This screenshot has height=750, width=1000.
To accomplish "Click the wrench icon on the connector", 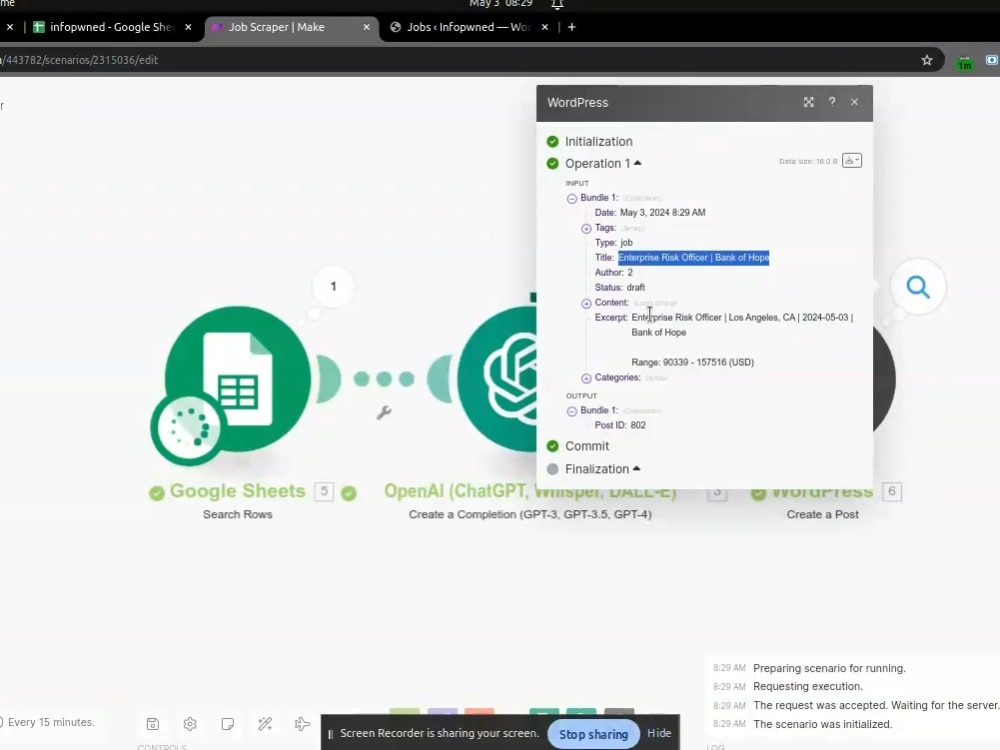I will pos(384,413).
